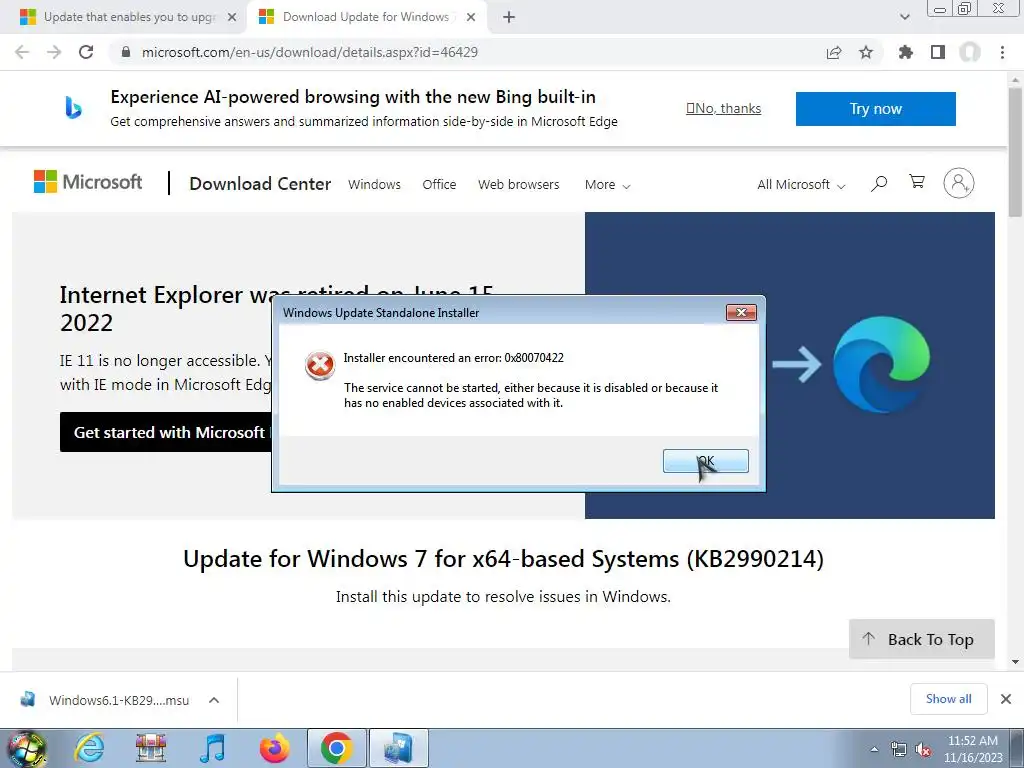This screenshot has width=1024, height=768.
Task: Open the Chrome three-dot menu
Action: click(1002, 52)
